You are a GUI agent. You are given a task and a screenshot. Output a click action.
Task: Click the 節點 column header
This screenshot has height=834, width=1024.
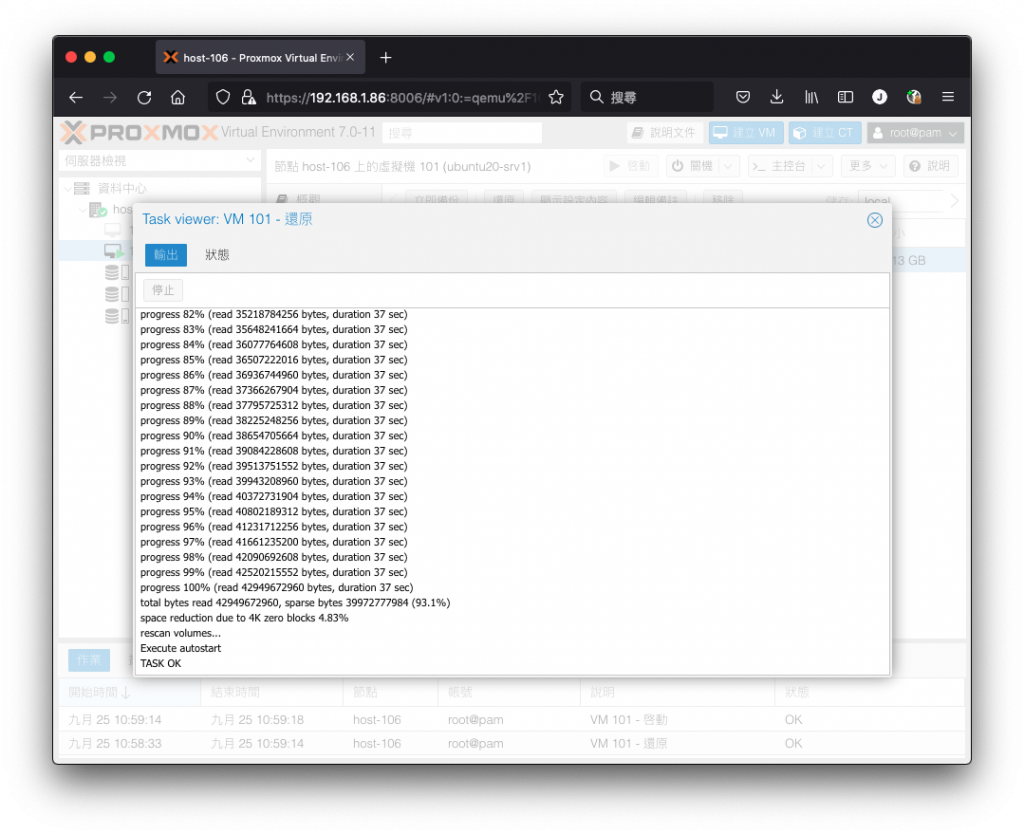tap(390, 692)
